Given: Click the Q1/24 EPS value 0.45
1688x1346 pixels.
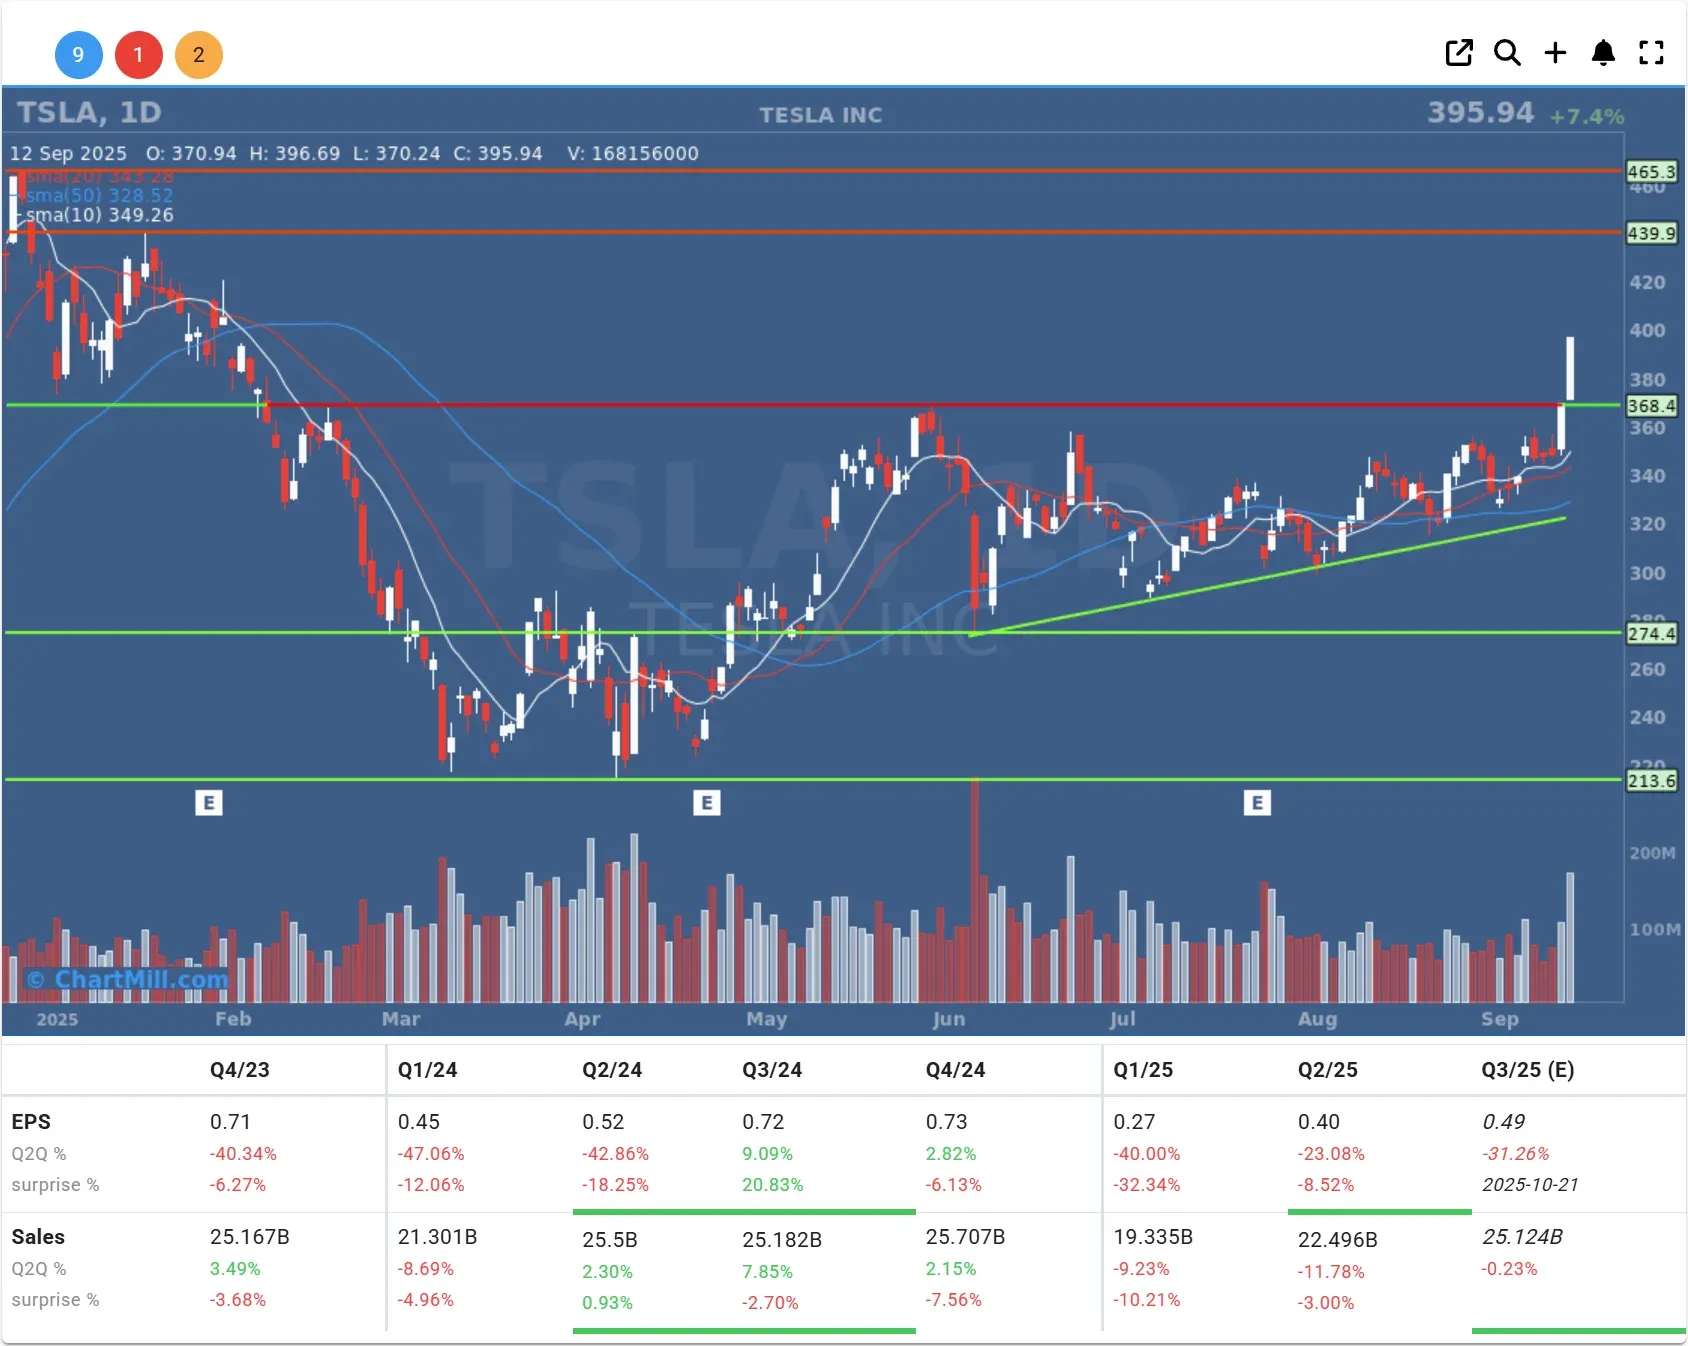Looking at the screenshot, I should (418, 1122).
